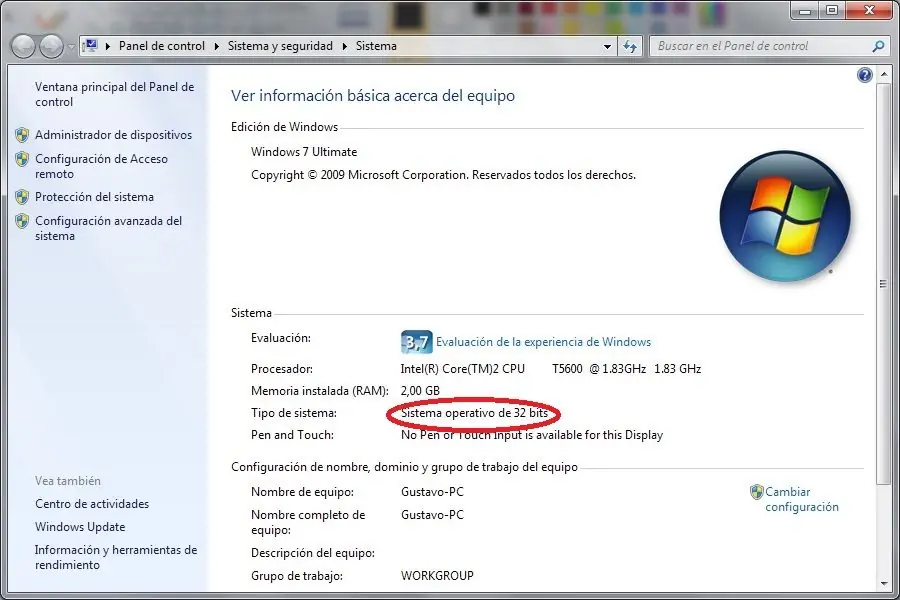Click the Forward navigation arrow button
Screen dimensions: 900x600
tap(52, 46)
